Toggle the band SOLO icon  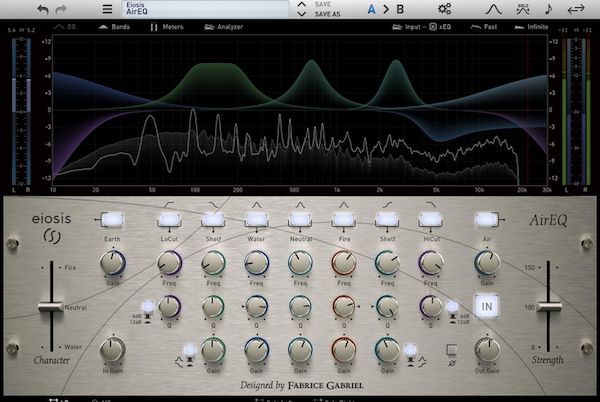click(x=523, y=9)
